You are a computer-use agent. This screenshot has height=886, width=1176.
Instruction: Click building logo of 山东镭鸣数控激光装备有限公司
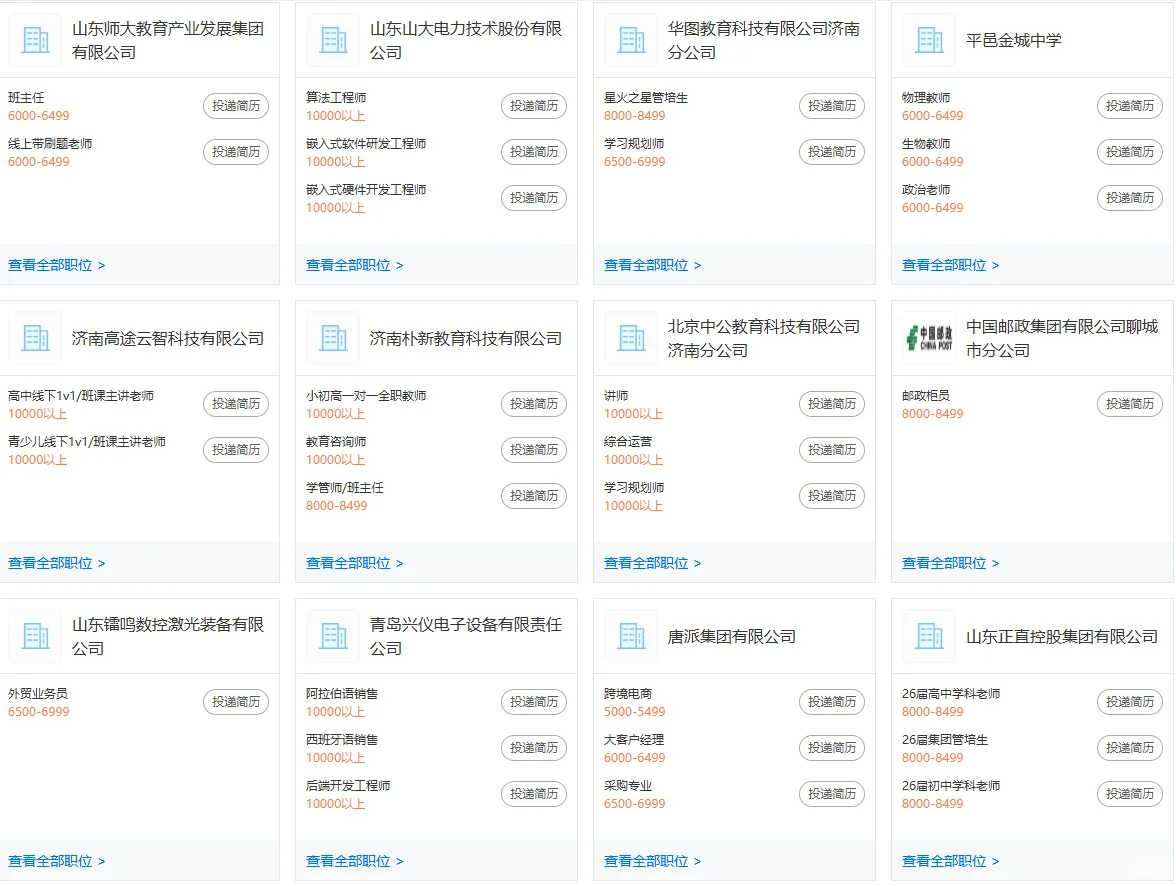coord(35,636)
